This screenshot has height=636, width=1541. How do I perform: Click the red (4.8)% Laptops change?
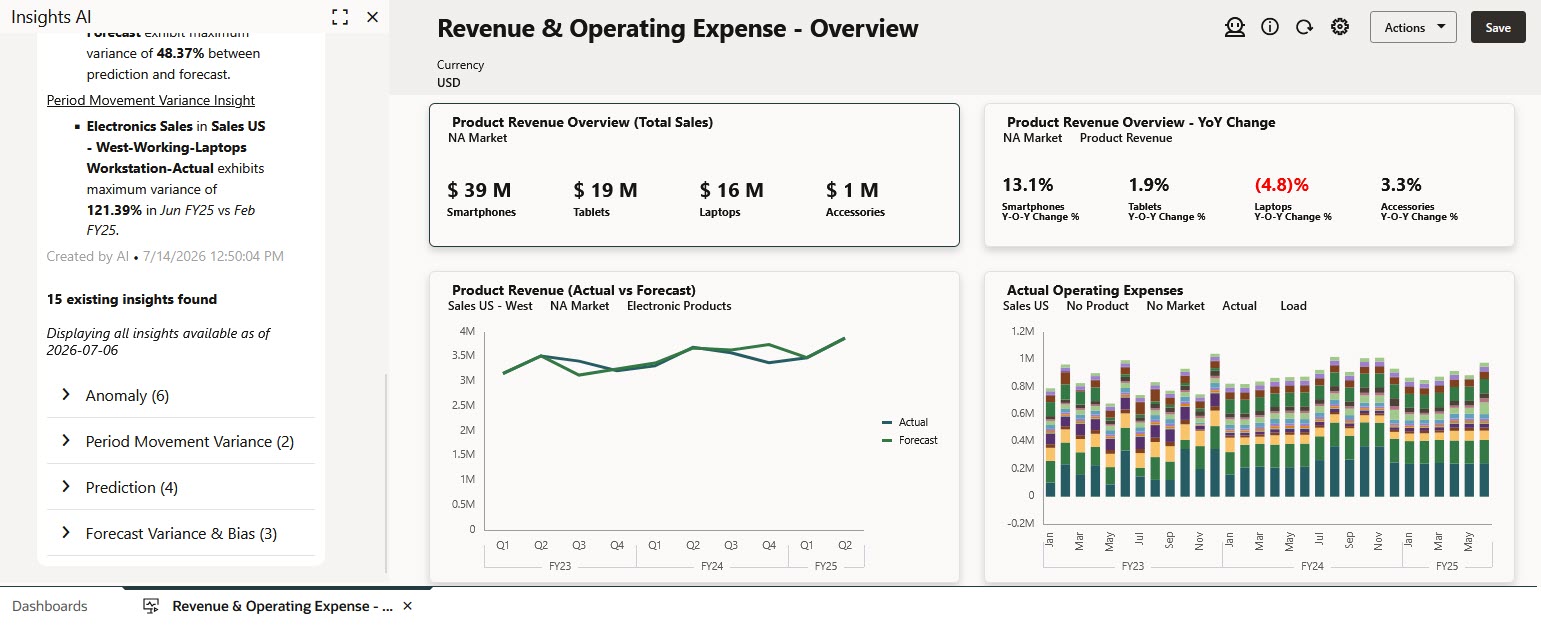(1281, 185)
